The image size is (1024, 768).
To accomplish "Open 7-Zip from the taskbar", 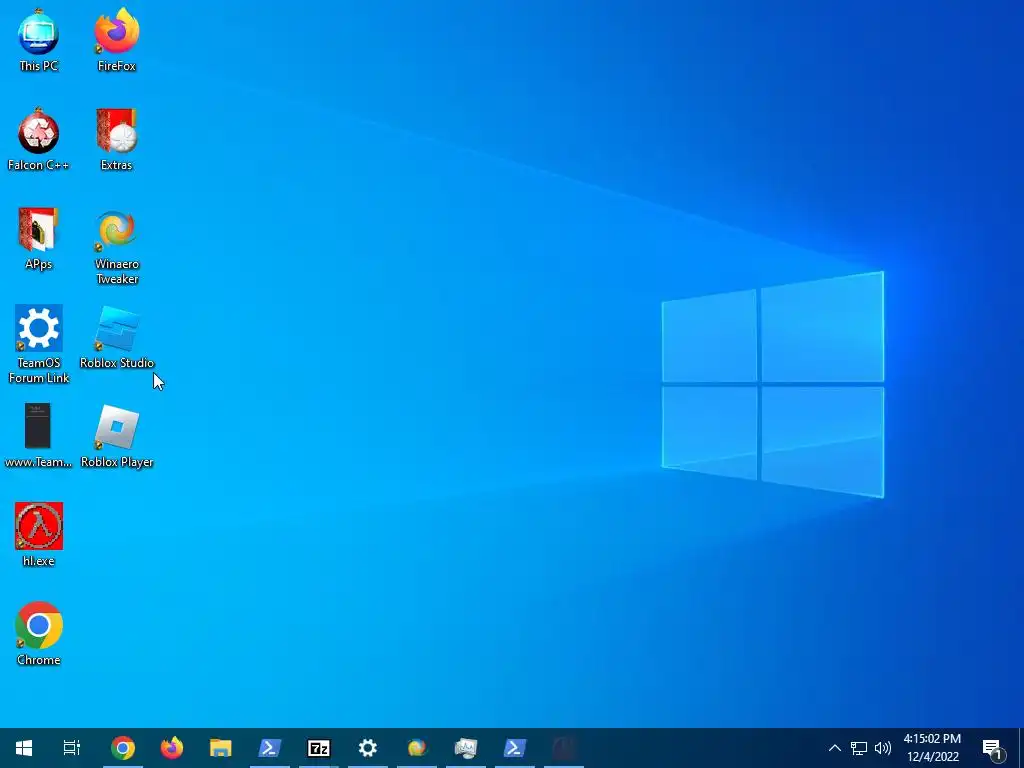I will 319,748.
